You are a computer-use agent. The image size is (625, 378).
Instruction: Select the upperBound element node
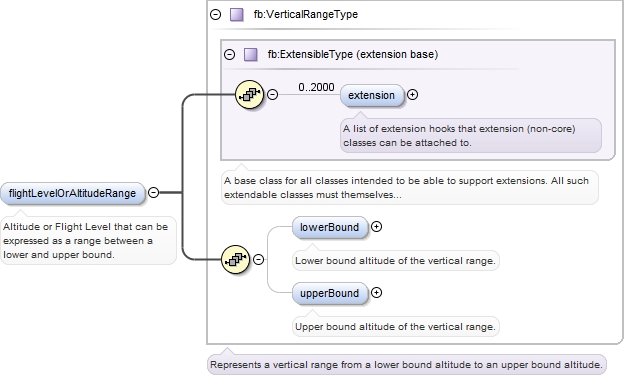click(330, 293)
